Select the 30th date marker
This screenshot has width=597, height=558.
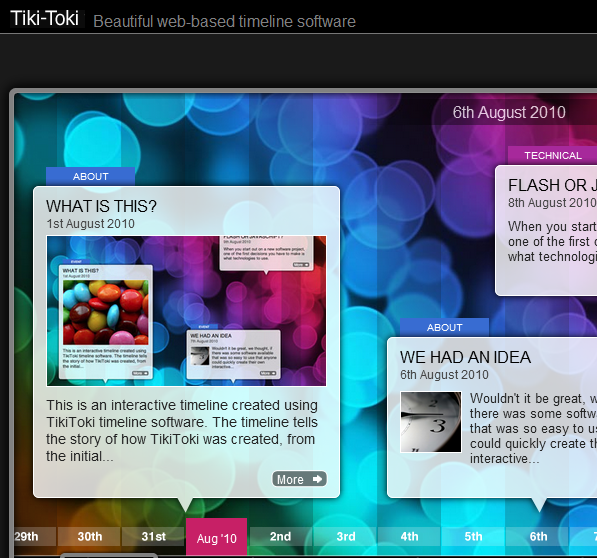(x=89, y=536)
